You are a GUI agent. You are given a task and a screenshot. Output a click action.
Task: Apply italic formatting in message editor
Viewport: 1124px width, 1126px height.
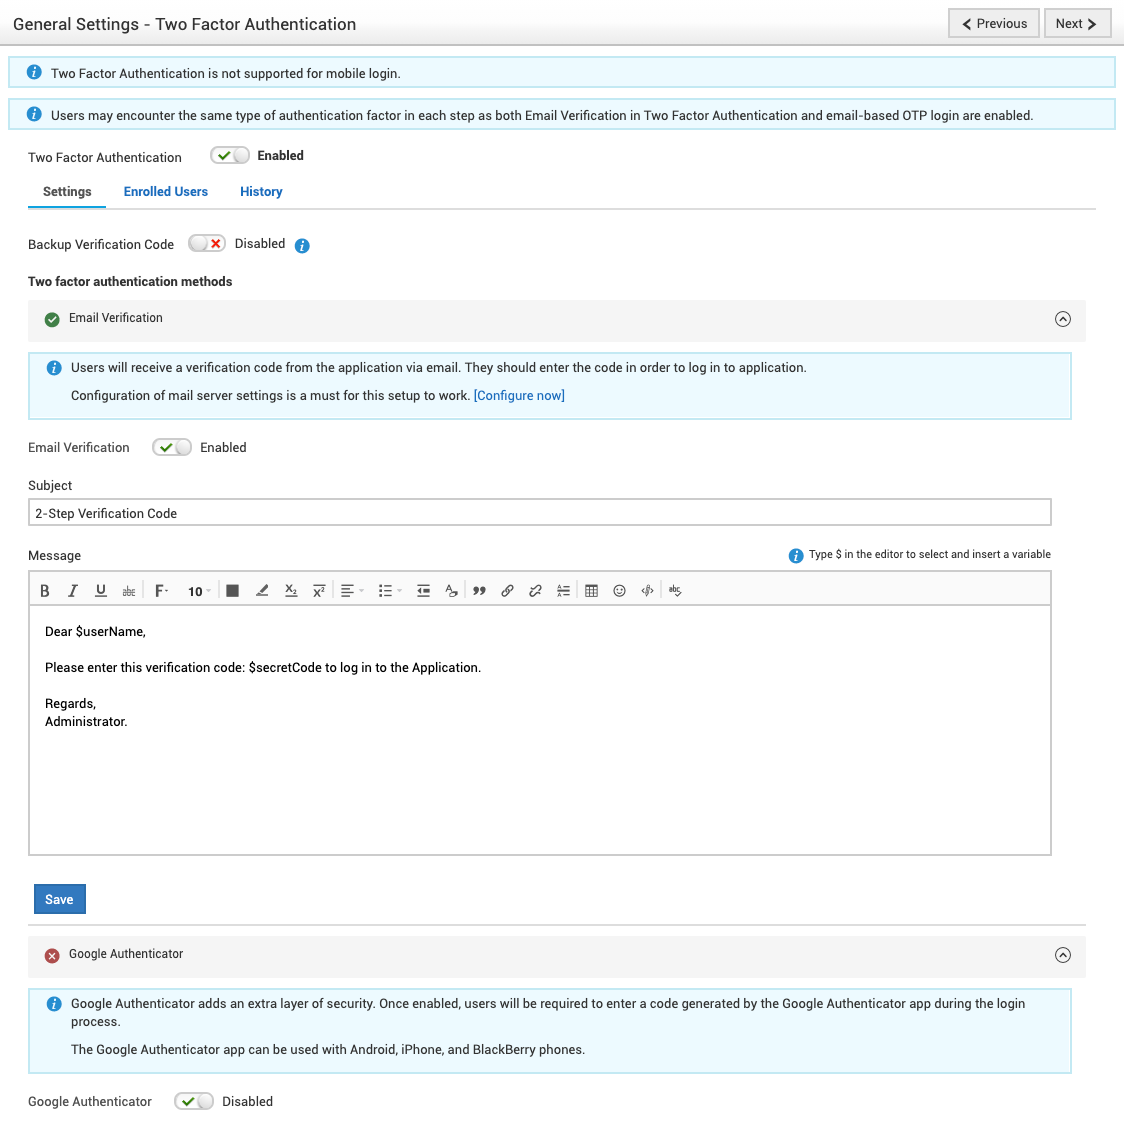[73, 591]
